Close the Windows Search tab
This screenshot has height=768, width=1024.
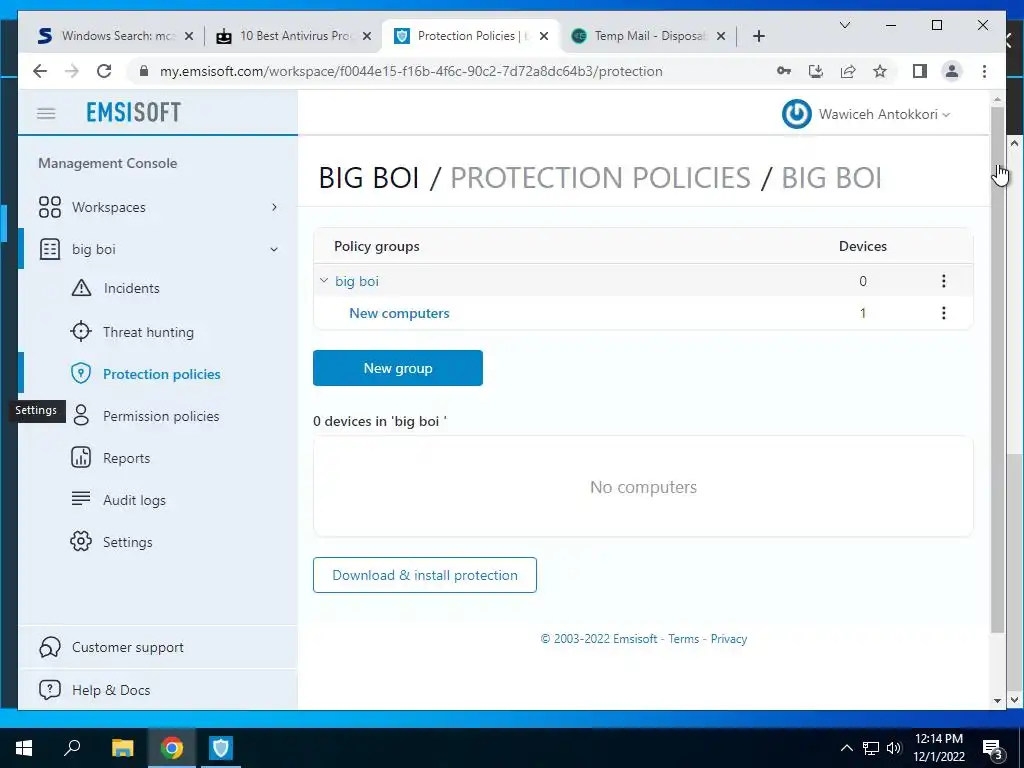(x=189, y=36)
